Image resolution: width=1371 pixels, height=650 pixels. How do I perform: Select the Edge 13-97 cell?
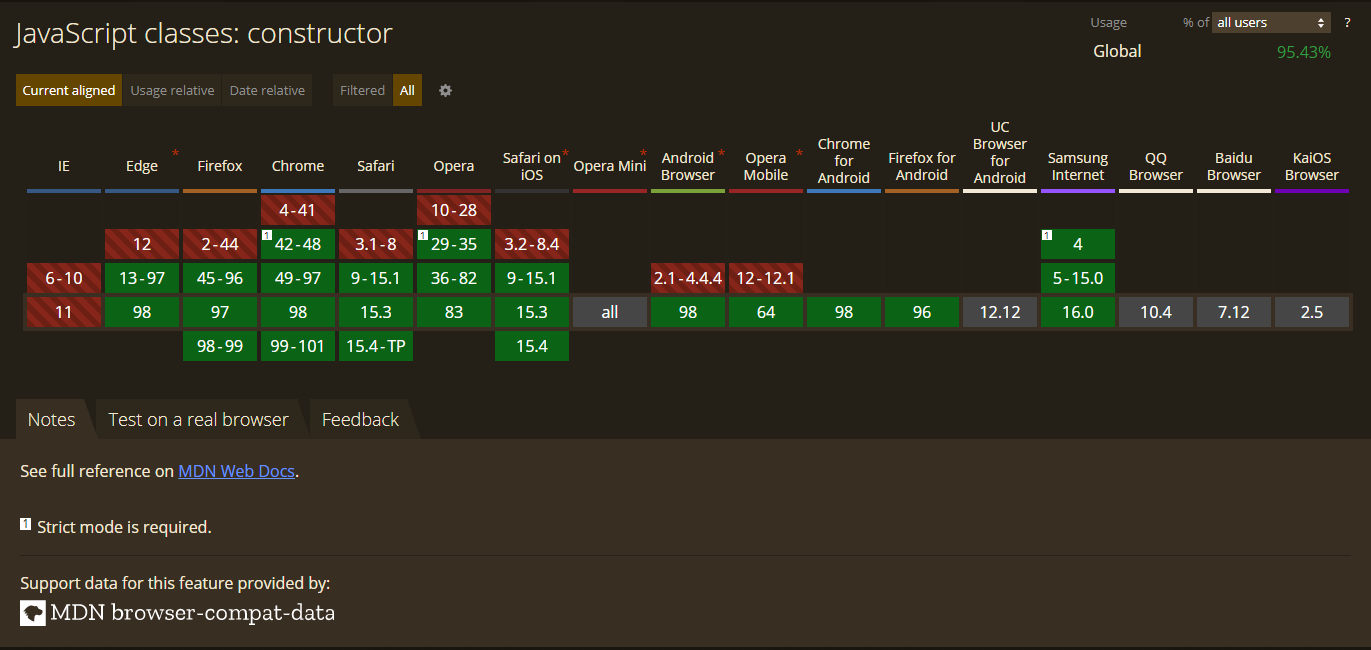click(142, 278)
